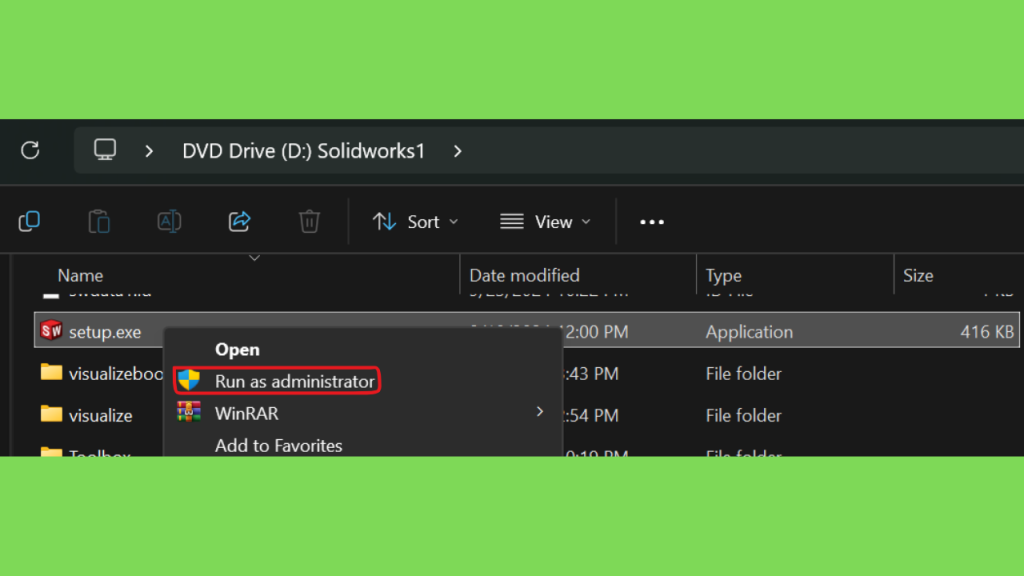Open the View dropdown
1024x576 pixels.
click(546, 222)
